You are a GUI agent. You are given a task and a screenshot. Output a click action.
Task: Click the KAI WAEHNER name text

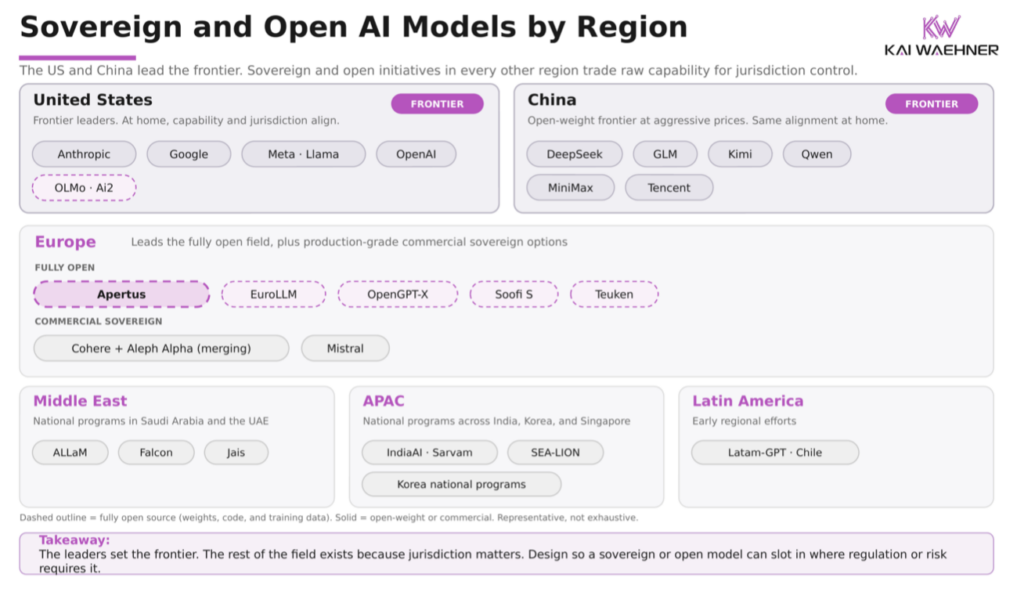pyautogui.click(x=941, y=50)
